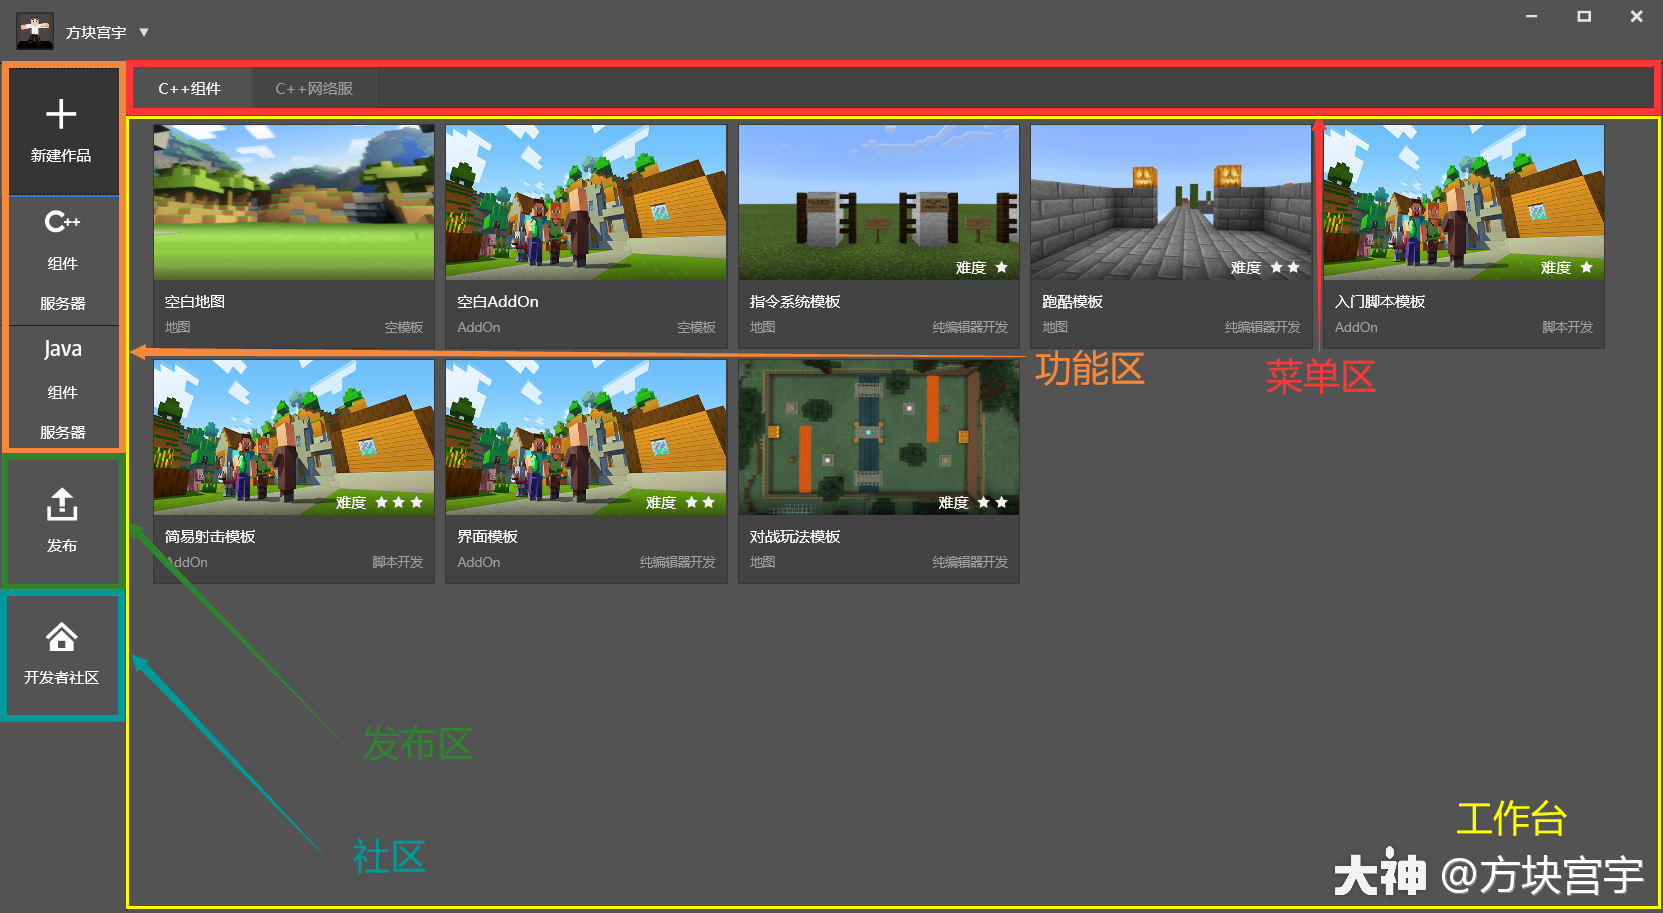Switch to the C++组件 tab

pos(189,89)
